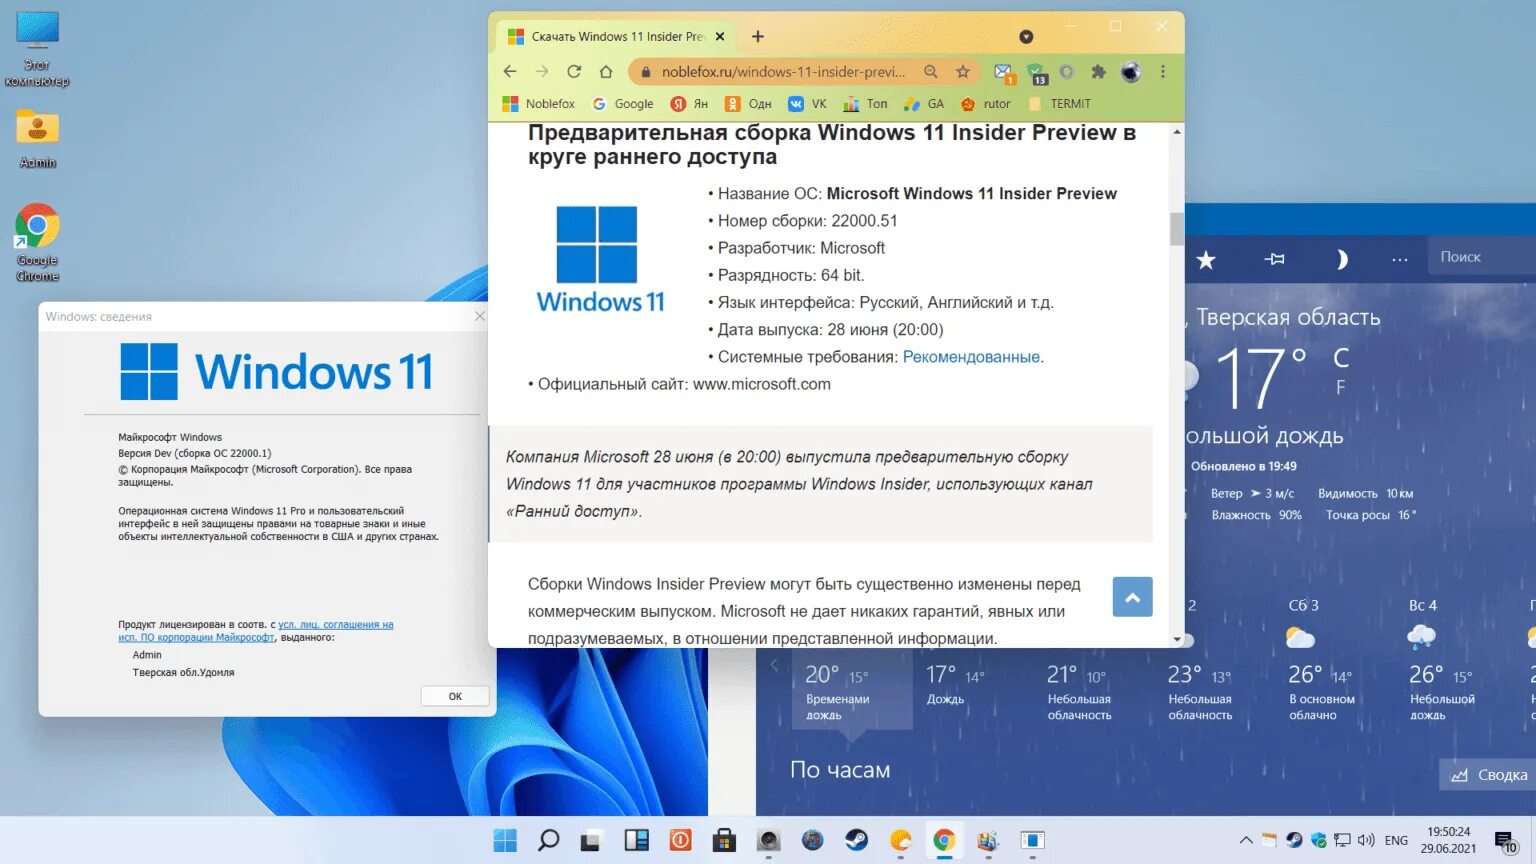The width and height of the screenshot is (1536, 864).
Task: Open clock and date 19:50:24
Action: 1448,840
